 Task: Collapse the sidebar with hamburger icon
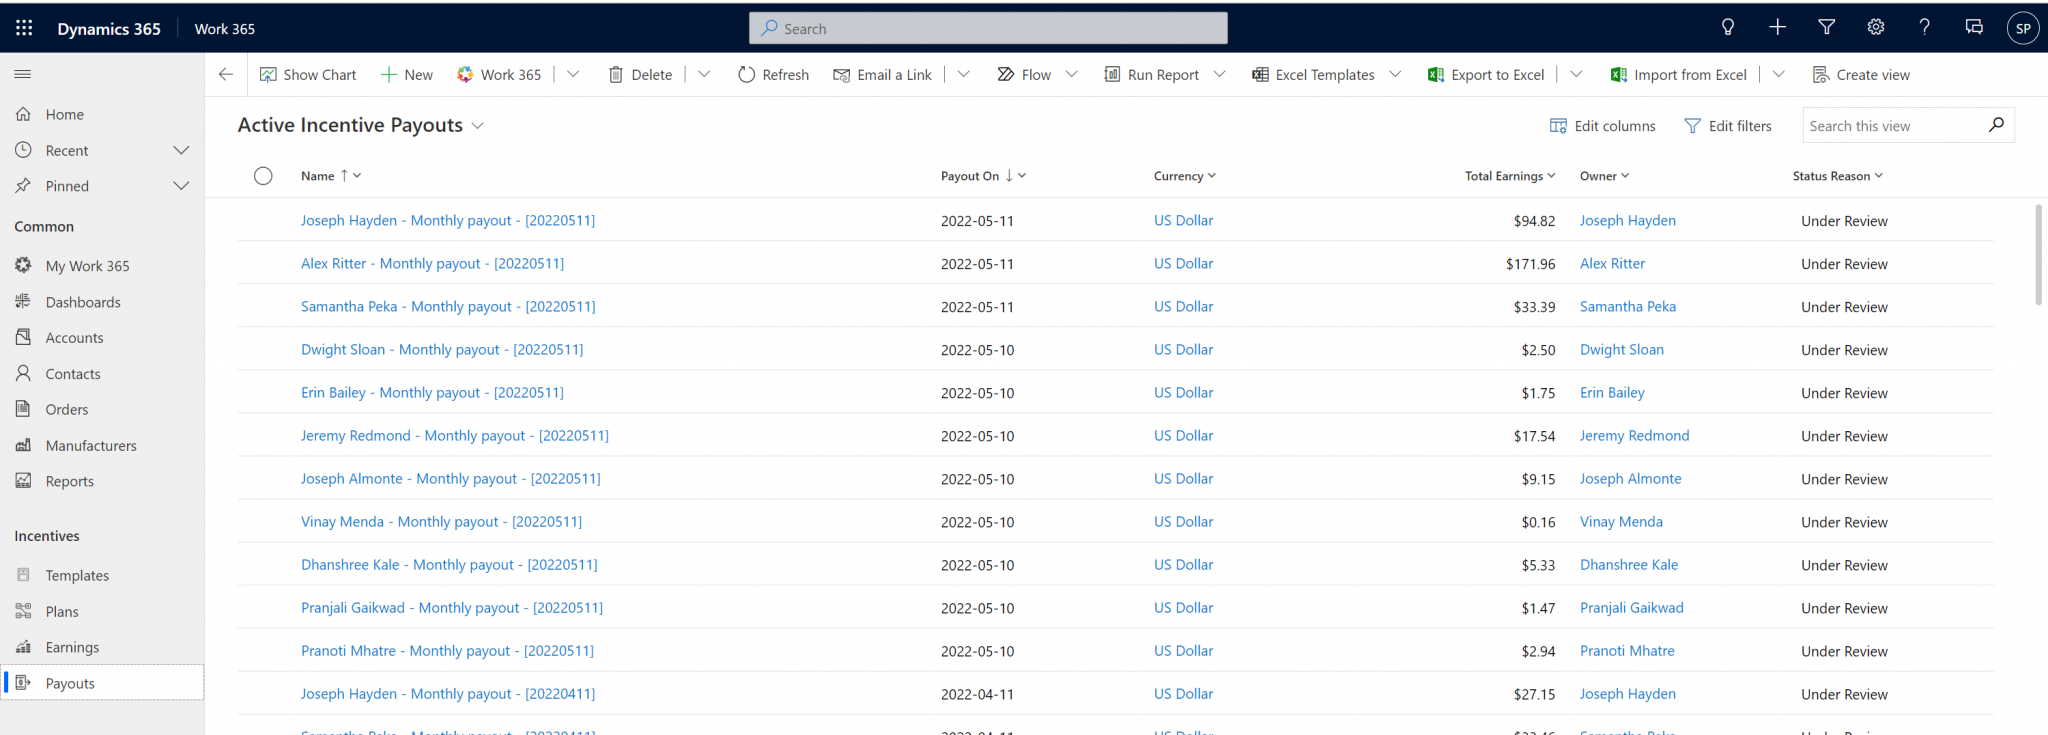(x=23, y=74)
